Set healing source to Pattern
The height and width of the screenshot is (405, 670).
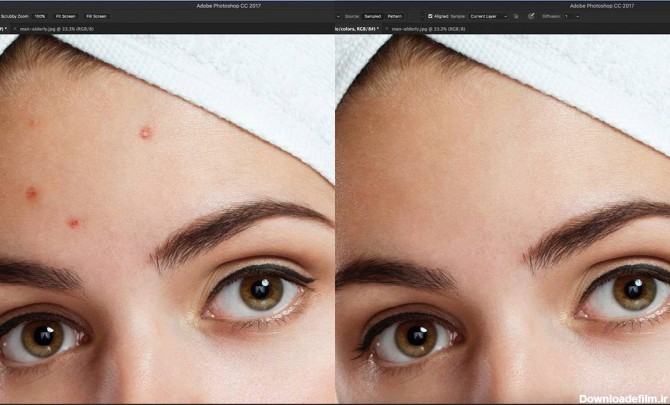(395, 16)
